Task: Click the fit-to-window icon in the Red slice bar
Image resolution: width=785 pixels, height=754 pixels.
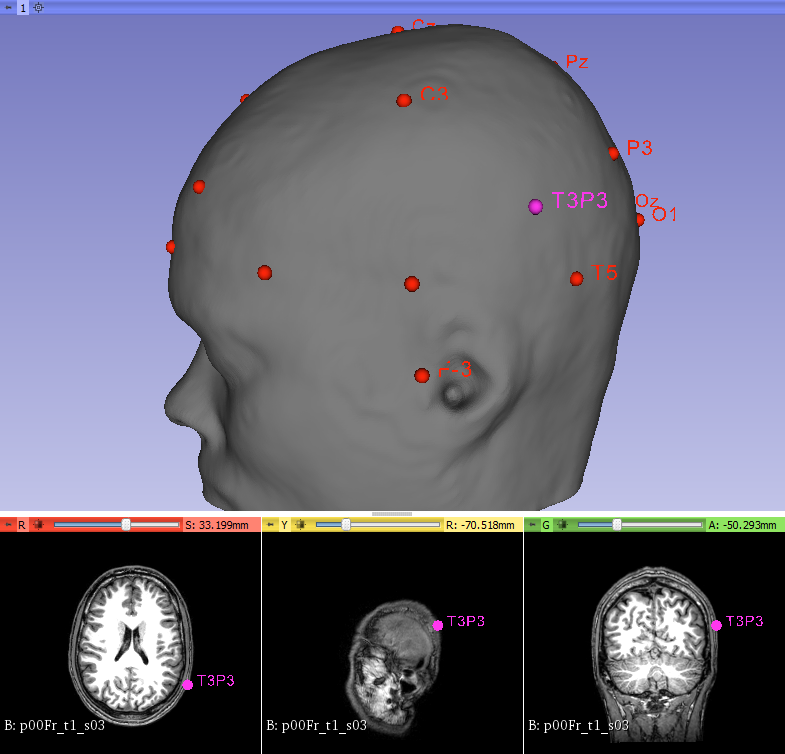Action: [39, 524]
